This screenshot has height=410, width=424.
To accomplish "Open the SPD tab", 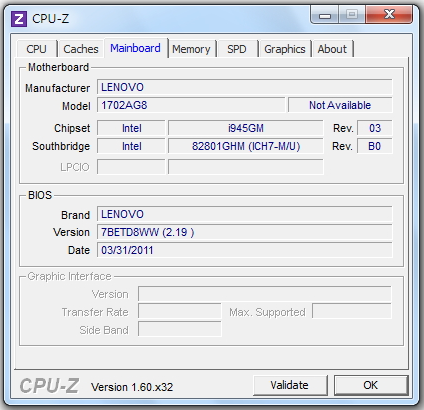I will click(x=237, y=49).
